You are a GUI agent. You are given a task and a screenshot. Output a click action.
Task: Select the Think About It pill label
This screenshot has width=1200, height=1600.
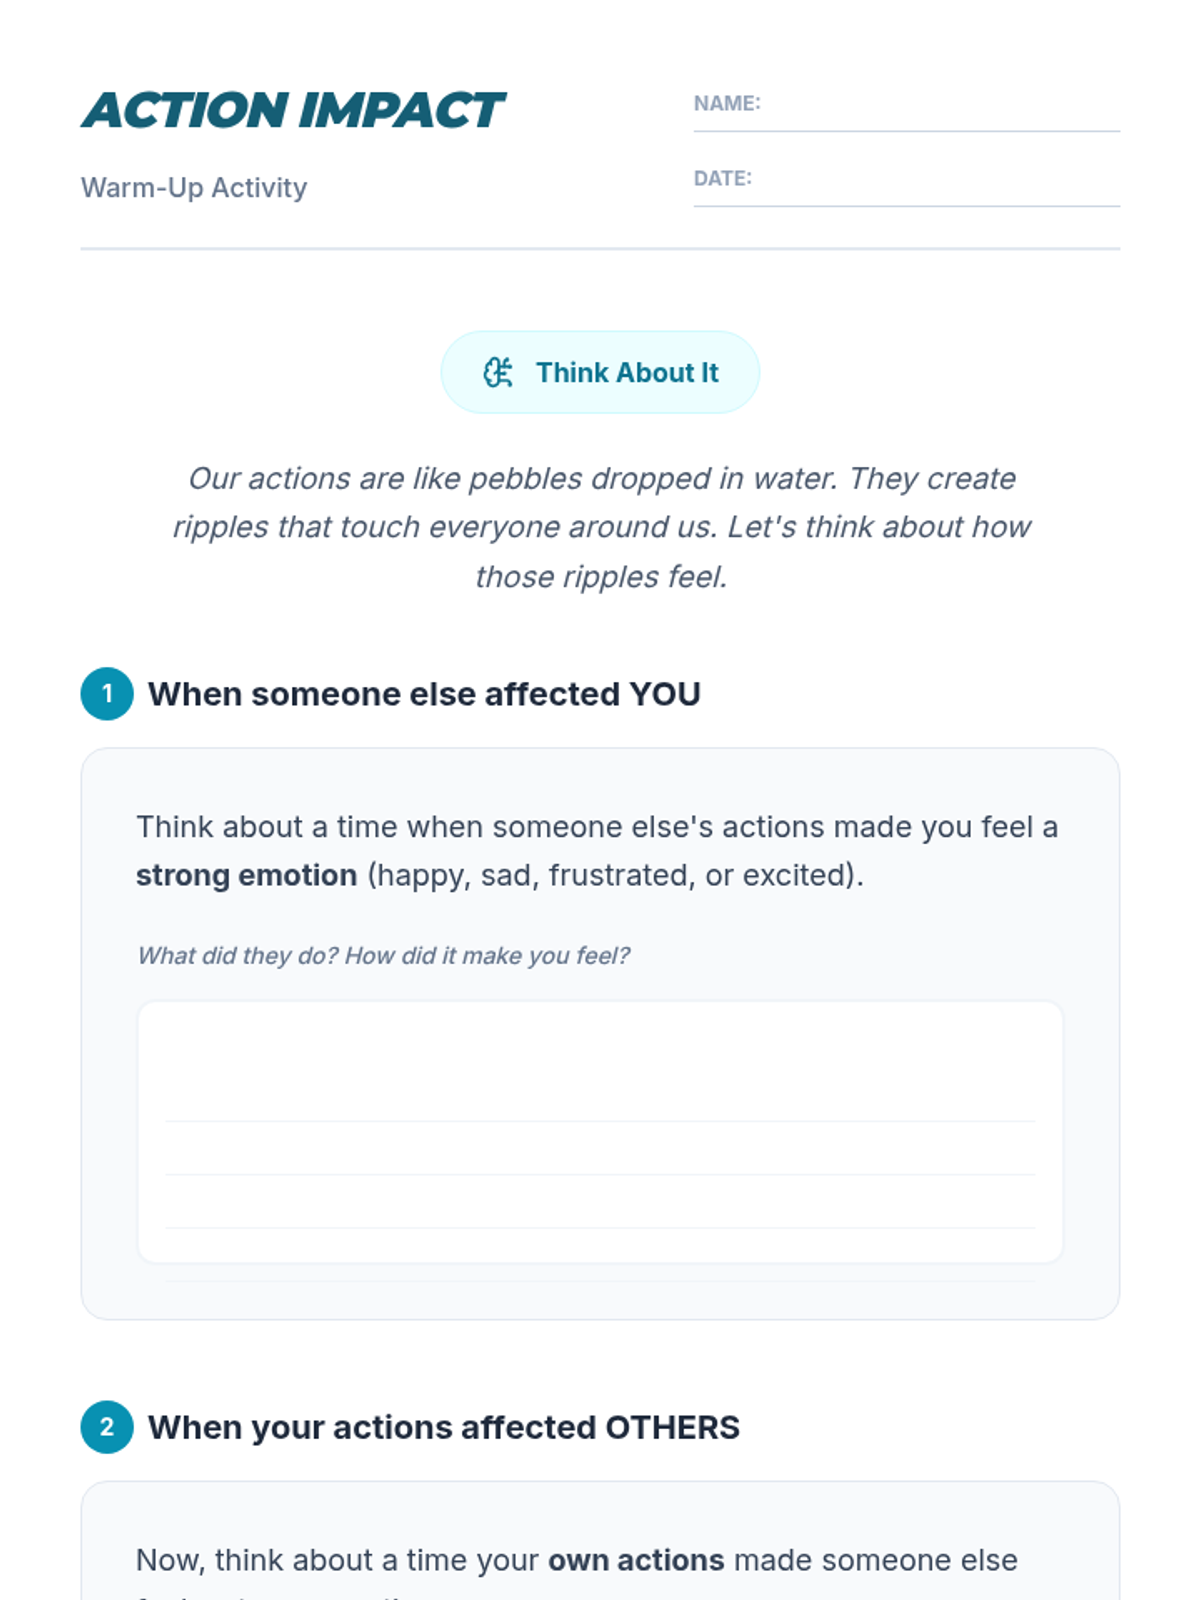click(x=600, y=372)
